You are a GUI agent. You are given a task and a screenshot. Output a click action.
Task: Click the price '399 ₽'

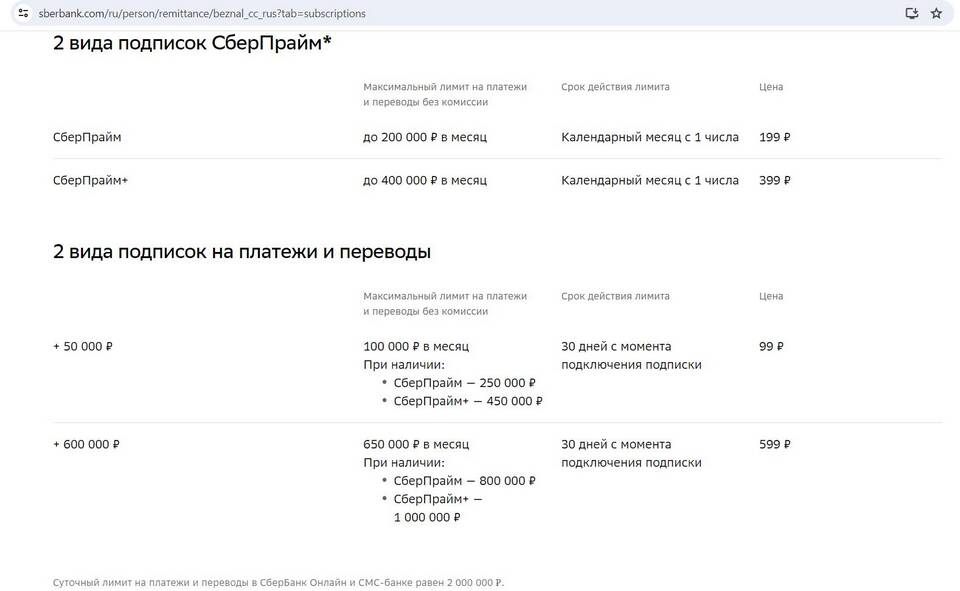[774, 180]
